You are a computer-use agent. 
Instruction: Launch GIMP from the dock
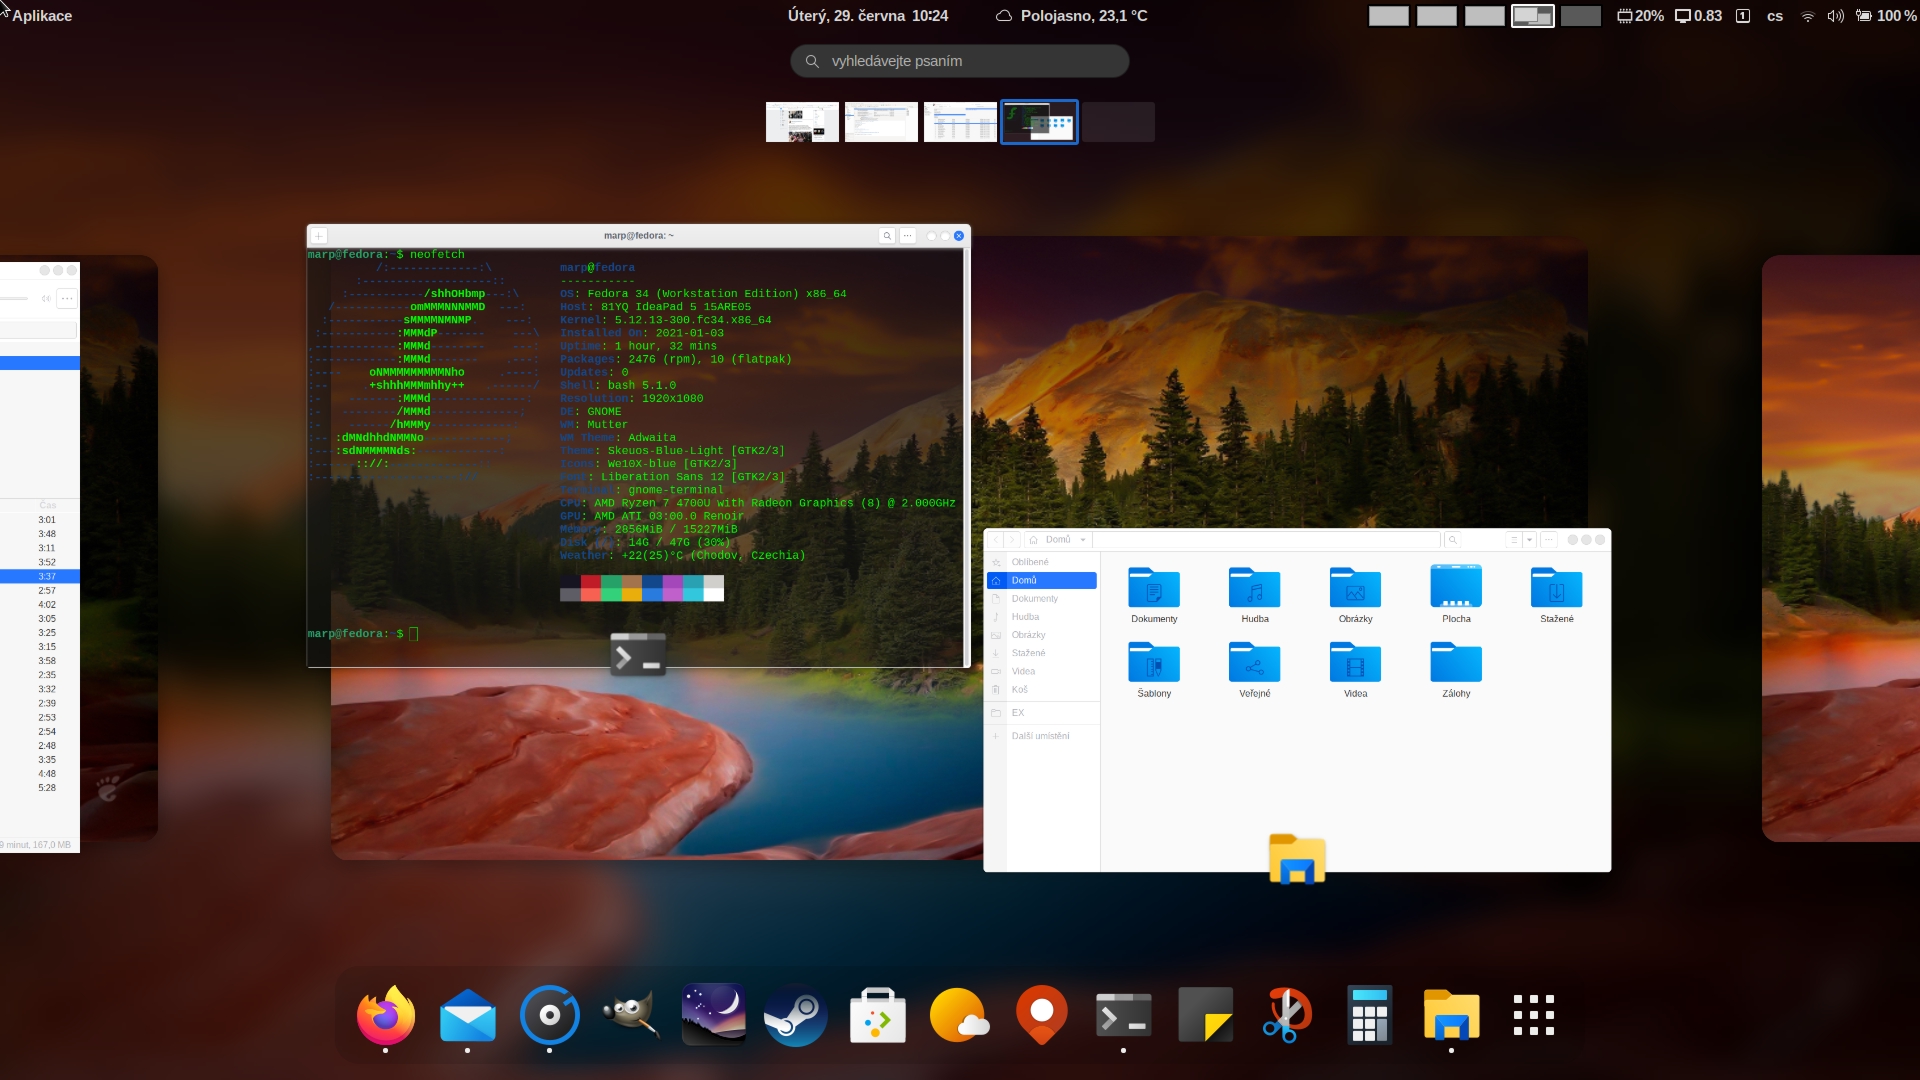(x=631, y=1015)
